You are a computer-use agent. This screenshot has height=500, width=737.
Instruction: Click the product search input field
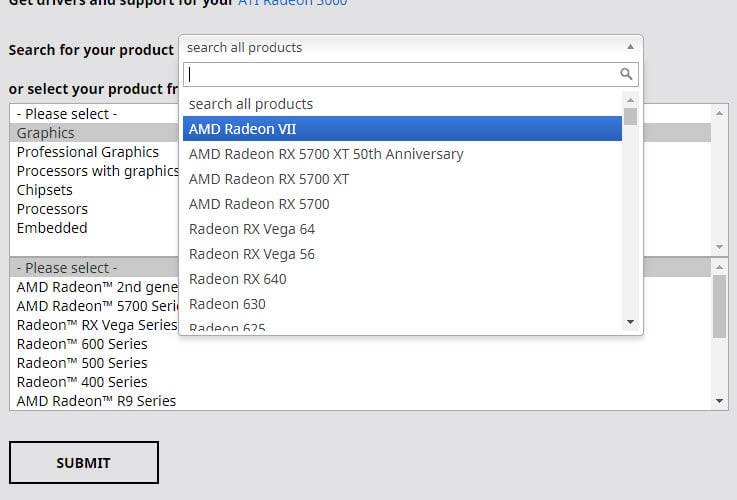click(x=410, y=74)
